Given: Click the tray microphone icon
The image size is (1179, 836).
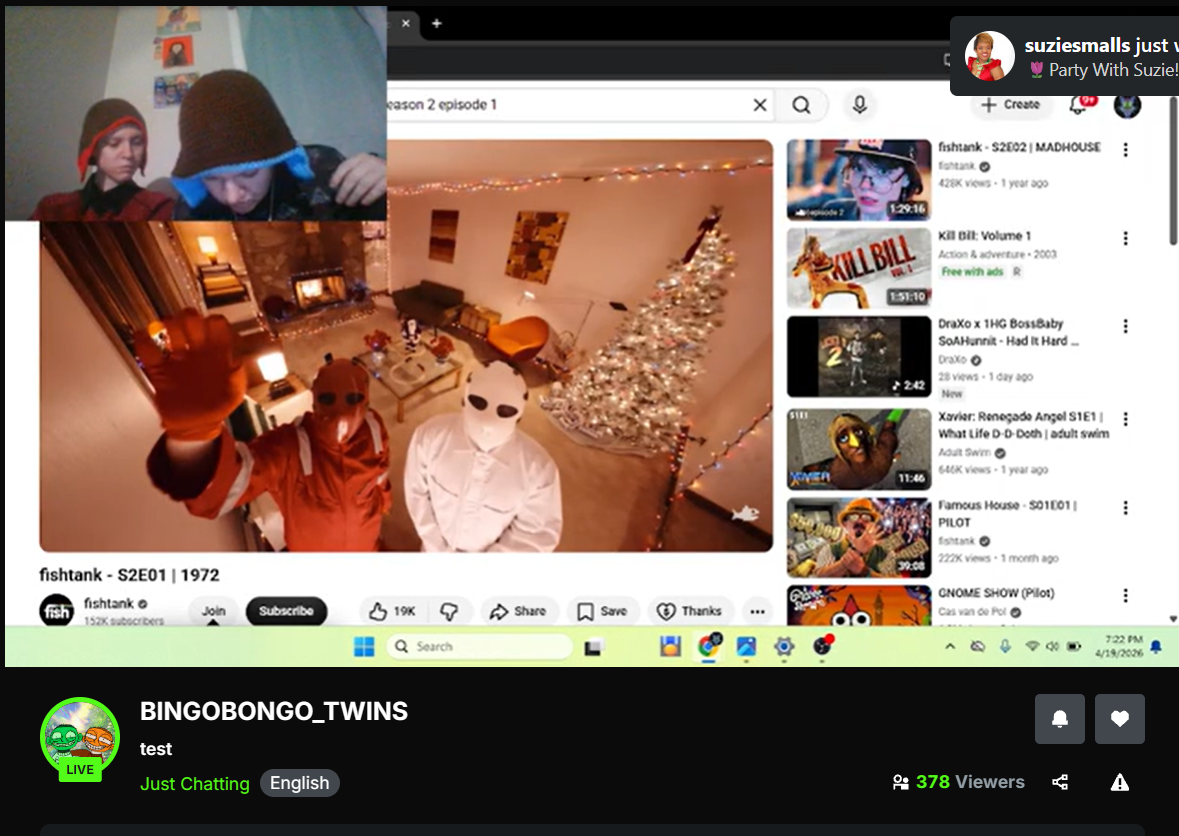Looking at the screenshot, I should (x=1005, y=647).
